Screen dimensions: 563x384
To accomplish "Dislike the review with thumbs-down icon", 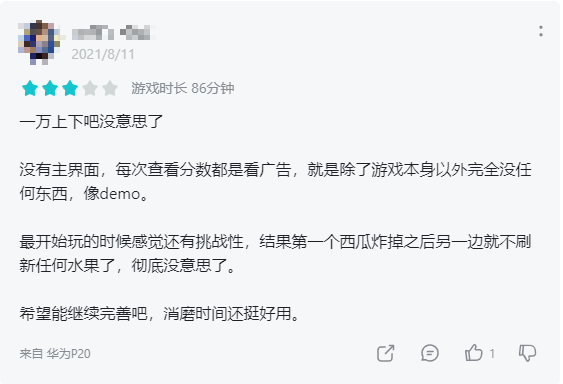I will 527,353.
